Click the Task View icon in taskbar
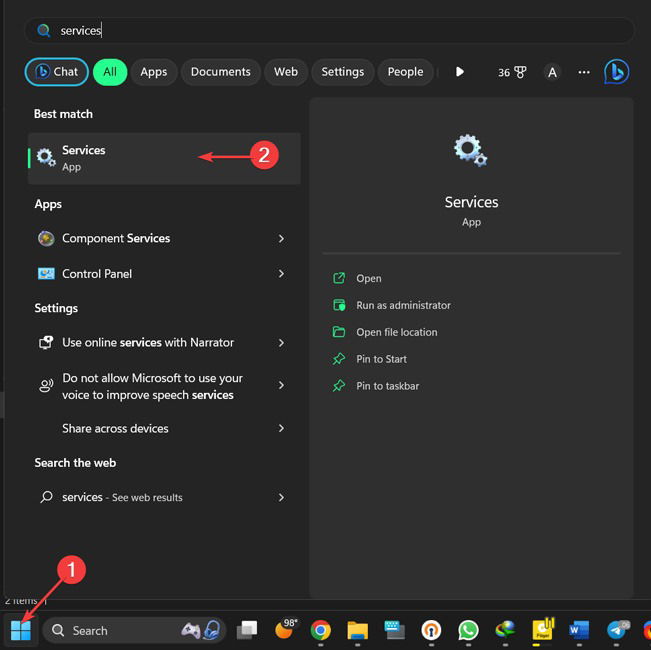651x650 pixels. click(247, 630)
